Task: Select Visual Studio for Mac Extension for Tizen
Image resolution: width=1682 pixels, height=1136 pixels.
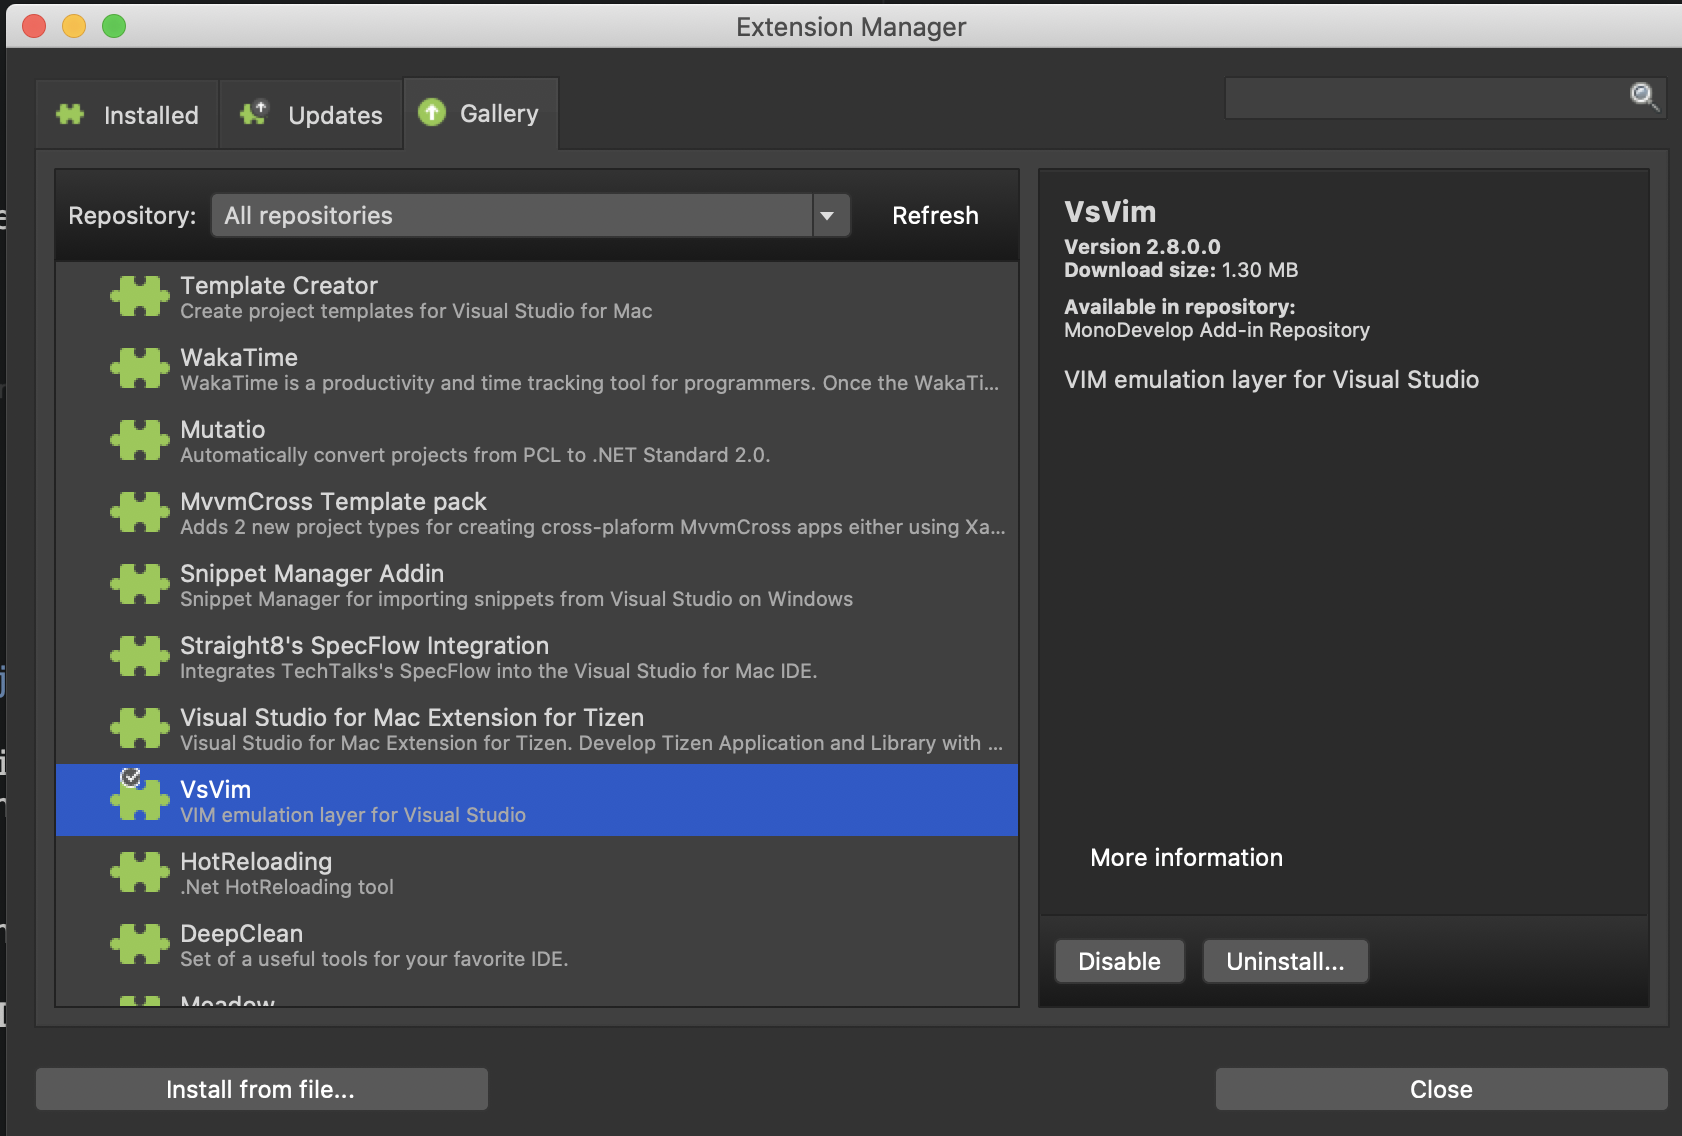Action: coord(412,717)
